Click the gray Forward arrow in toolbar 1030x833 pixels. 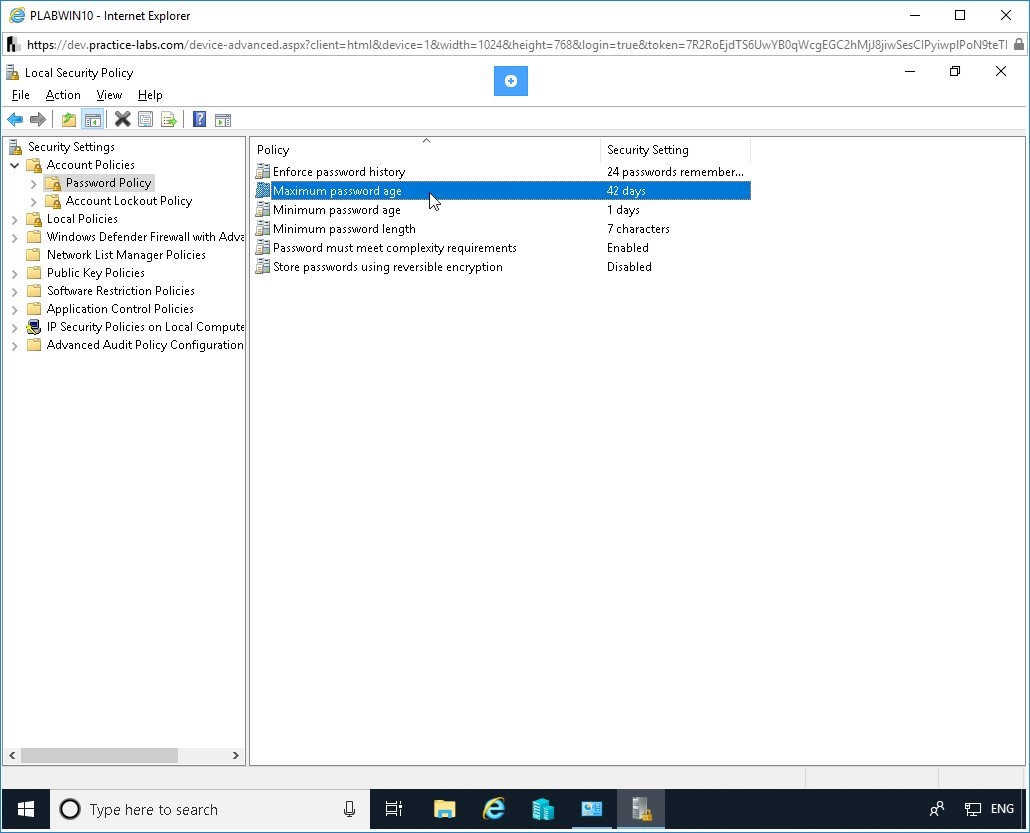pyautogui.click(x=38, y=120)
